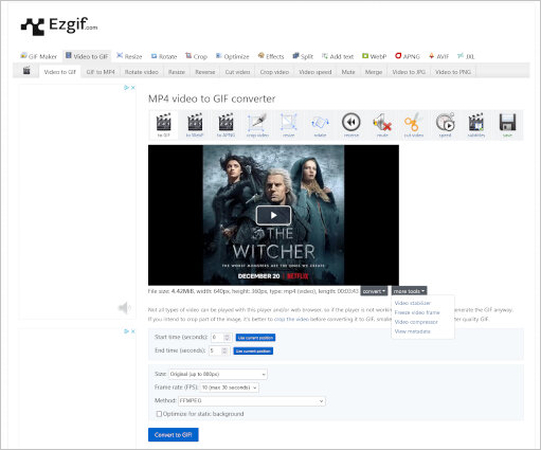Click the Convert to GIF button
541x450 pixels.
click(173, 435)
